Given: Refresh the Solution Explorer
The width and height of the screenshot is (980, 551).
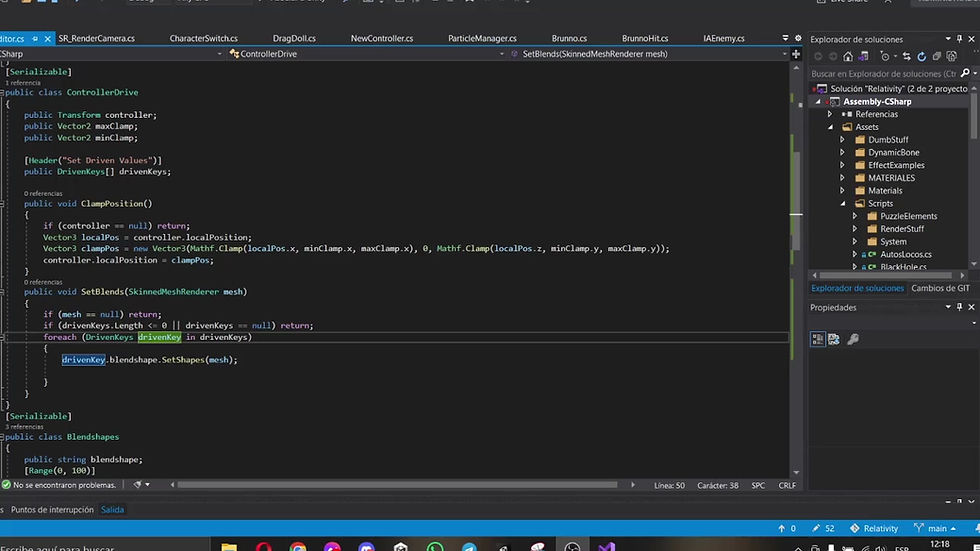Looking at the screenshot, I should tap(922, 56).
